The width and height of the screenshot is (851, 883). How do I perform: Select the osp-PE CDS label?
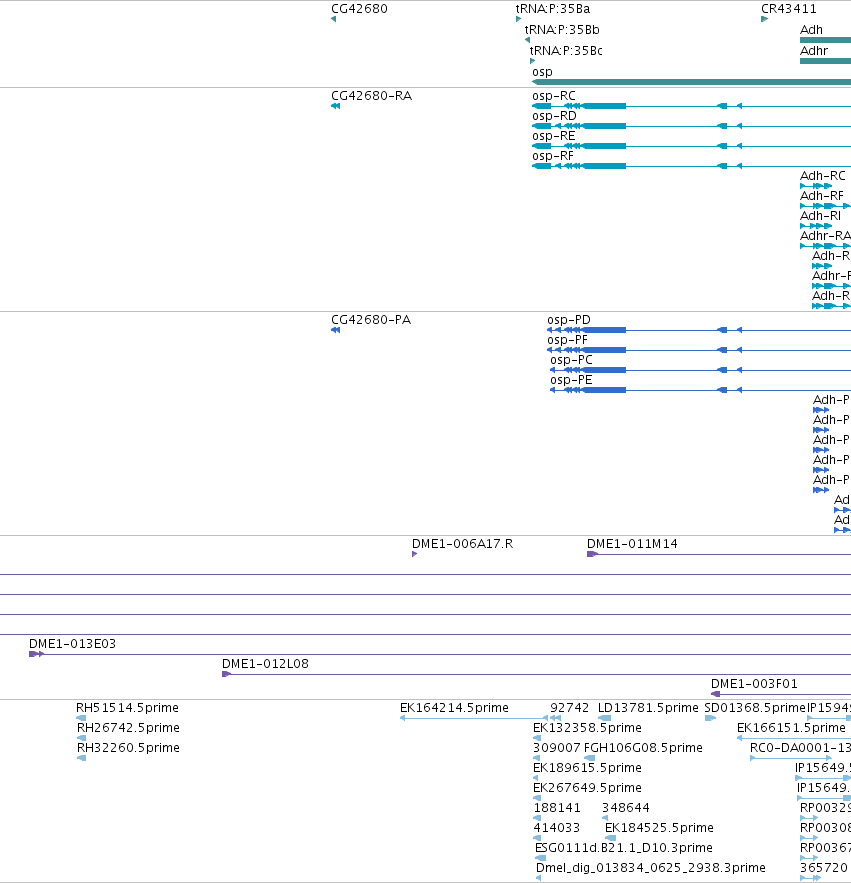click(x=571, y=380)
